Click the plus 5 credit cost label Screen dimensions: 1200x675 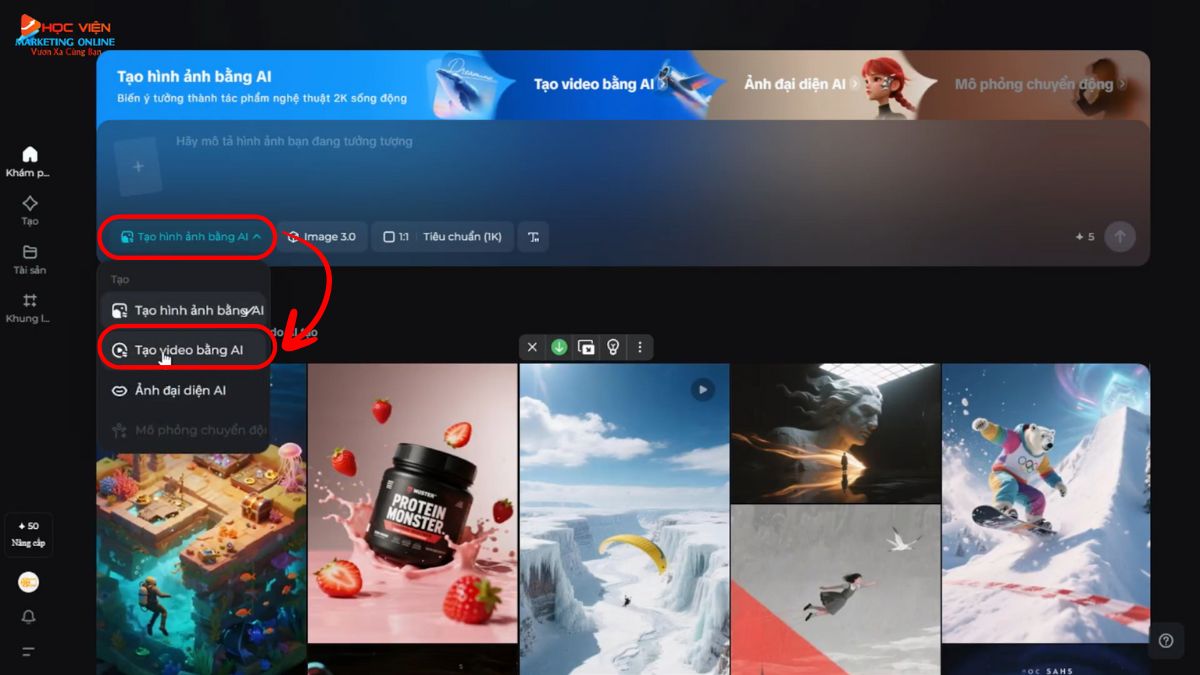click(1085, 237)
